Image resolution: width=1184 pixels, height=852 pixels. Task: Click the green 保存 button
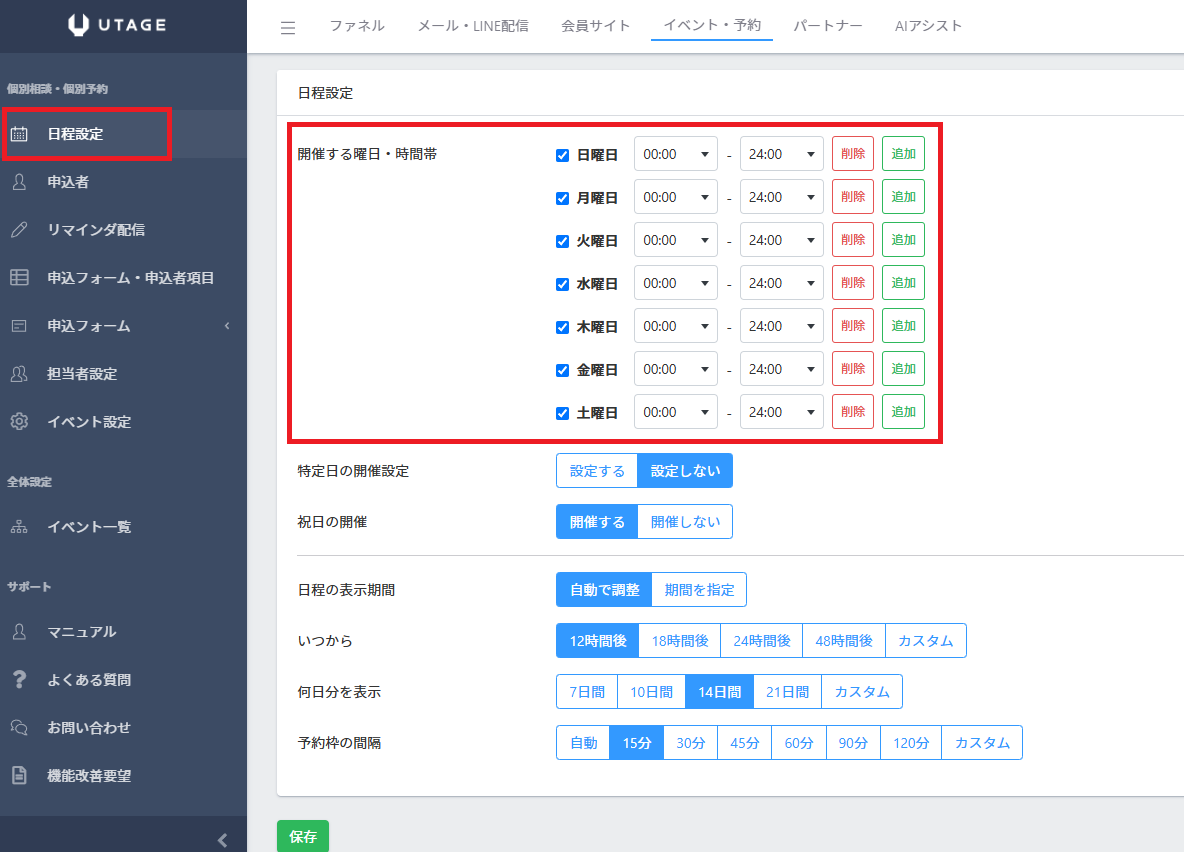click(x=302, y=837)
